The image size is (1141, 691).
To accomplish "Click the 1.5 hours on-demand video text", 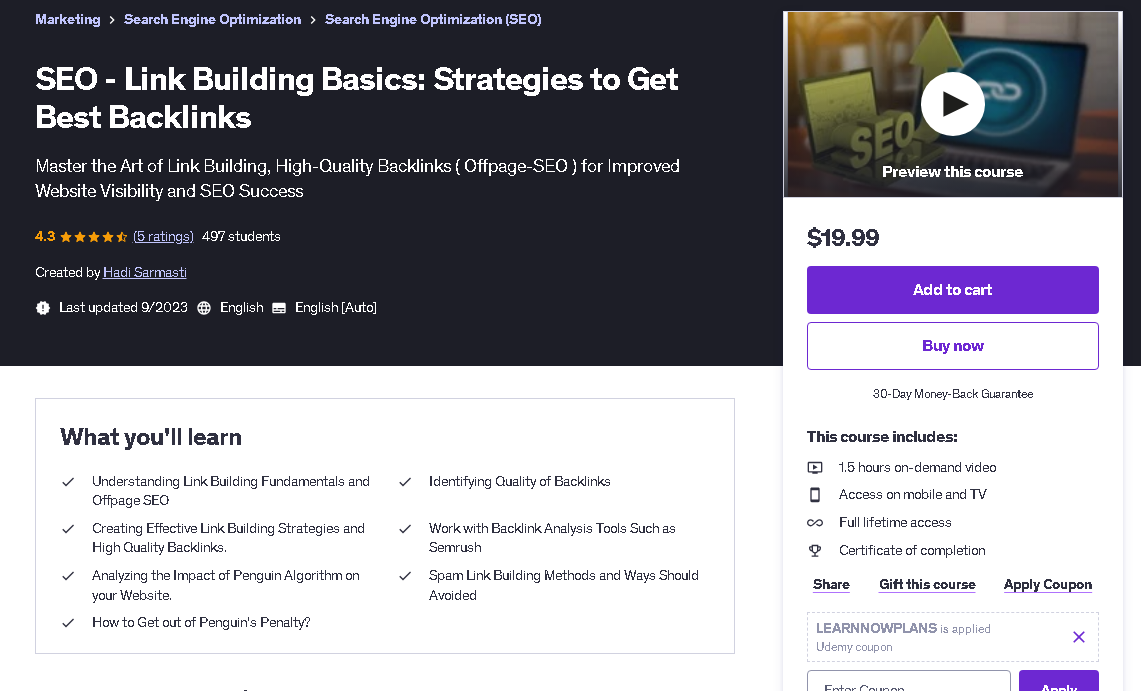I will [x=917, y=468].
